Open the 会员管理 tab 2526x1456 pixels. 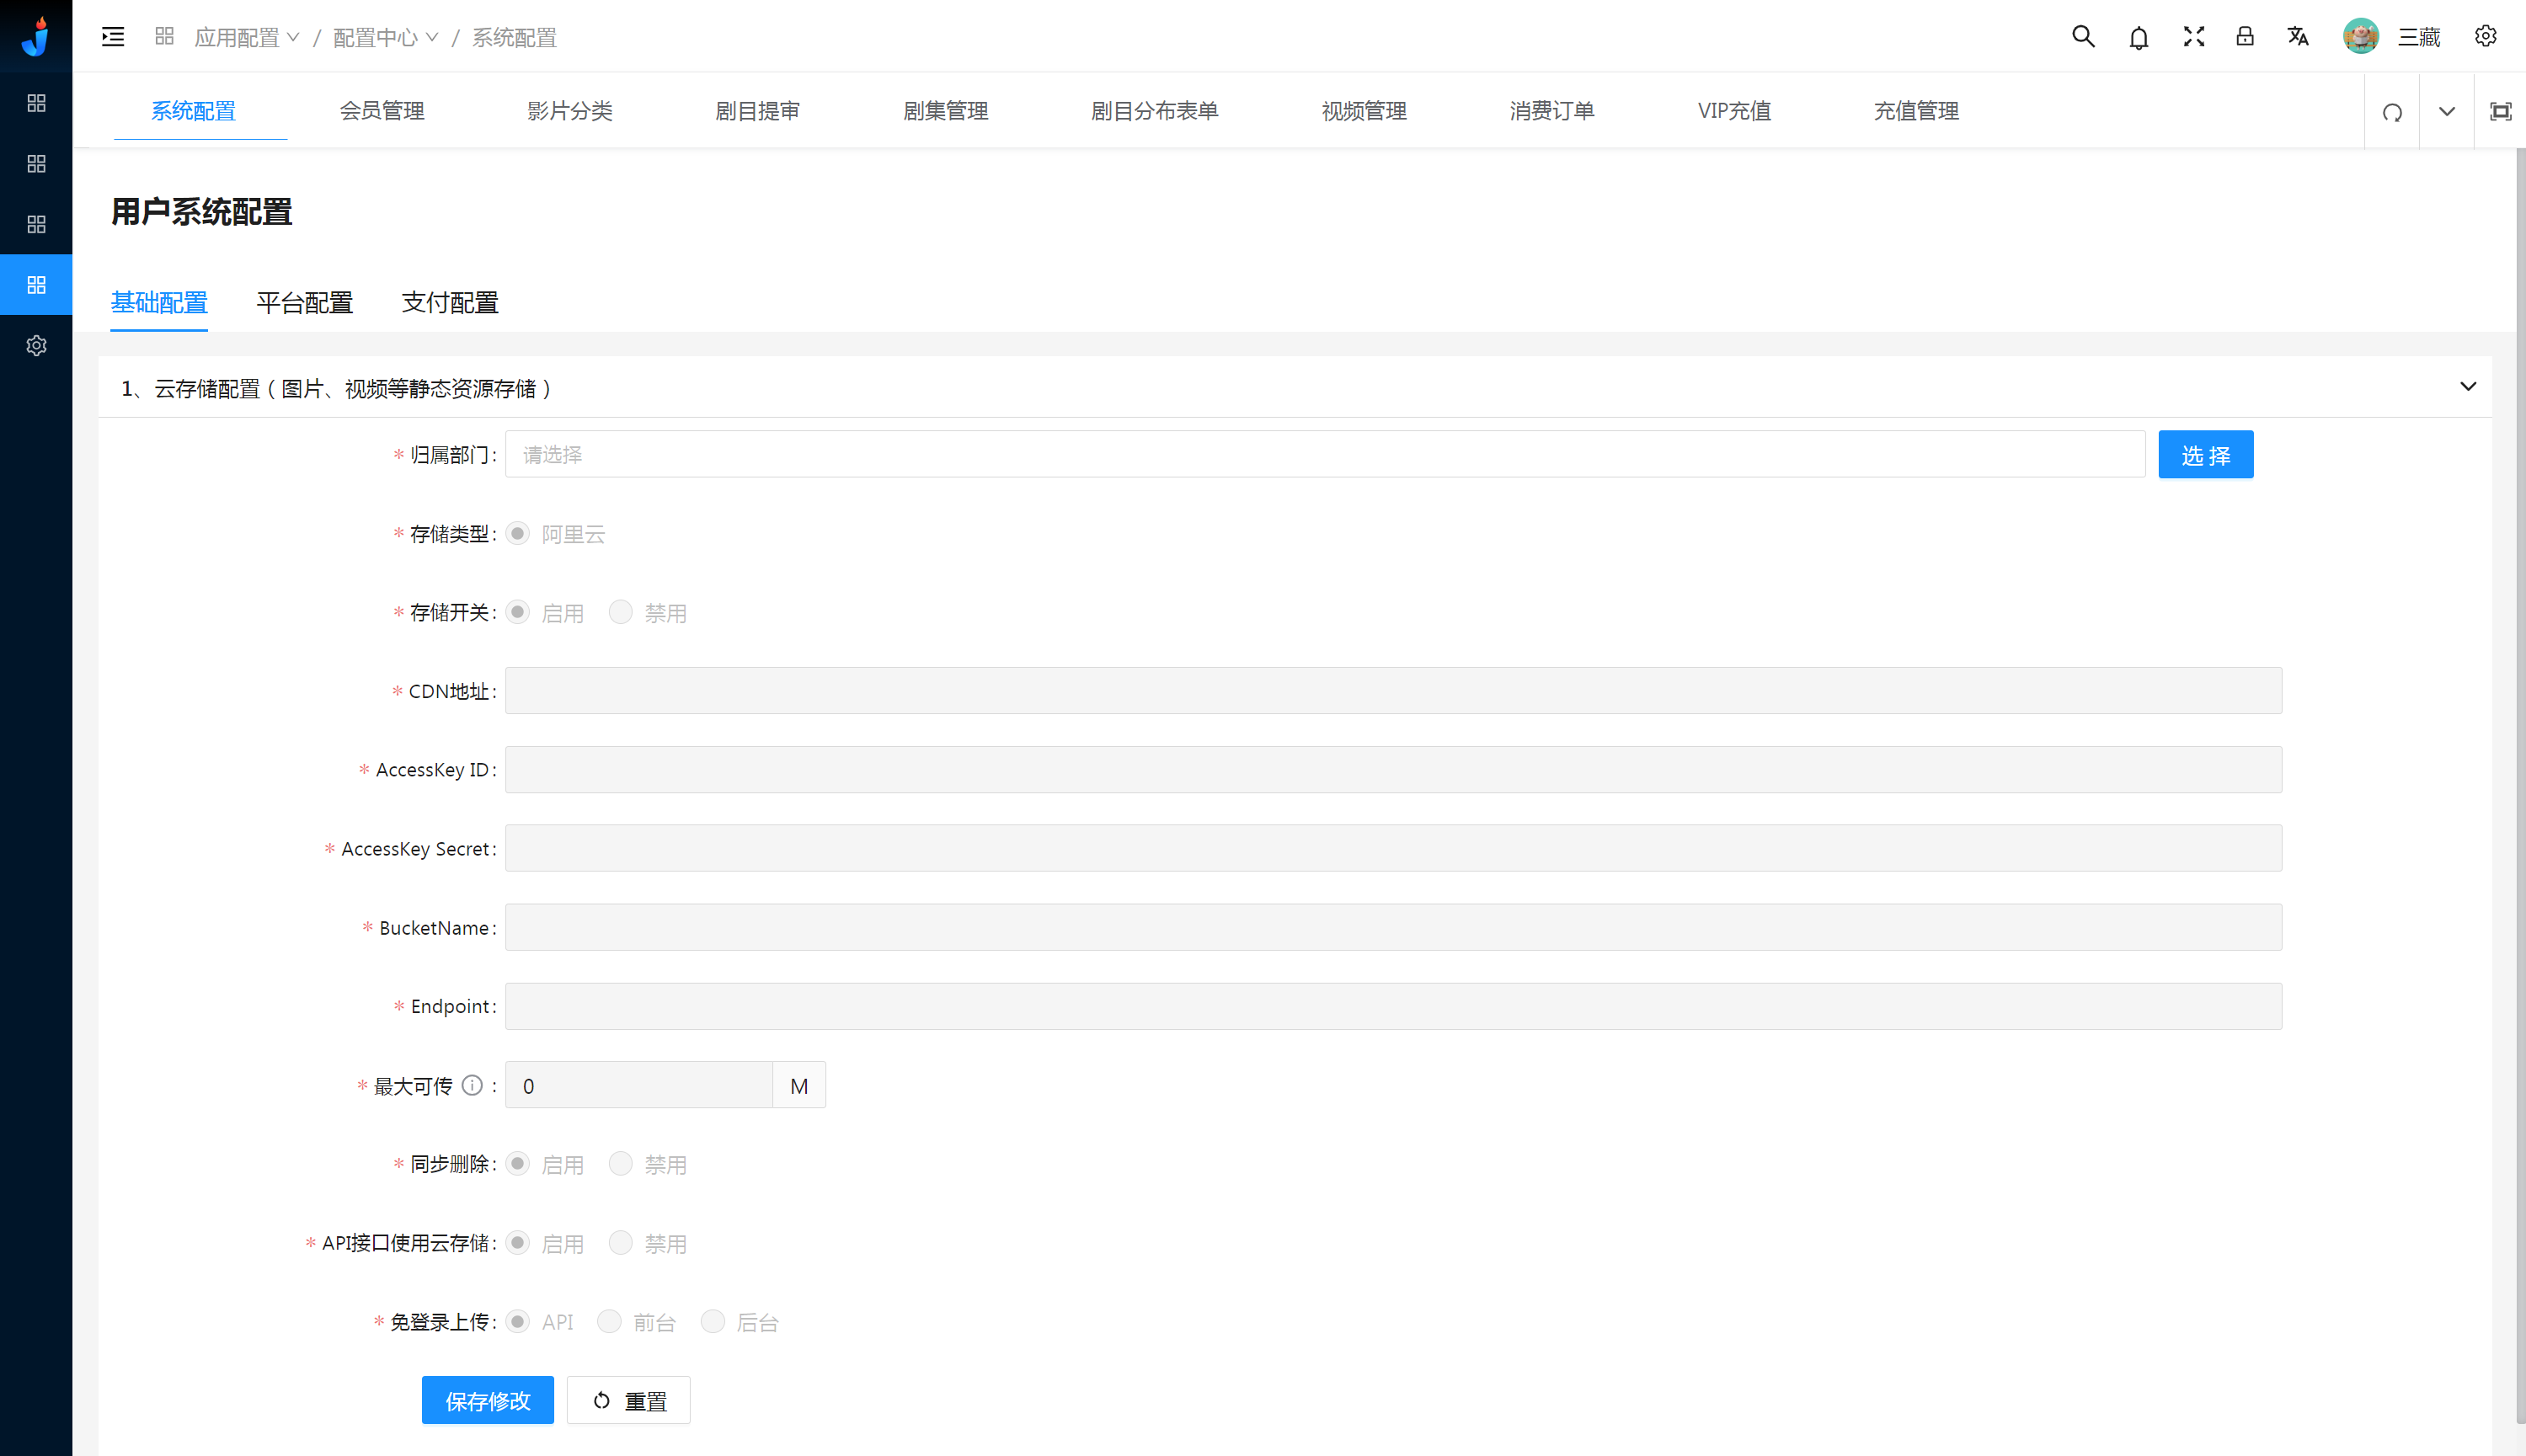pyautogui.click(x=382, y=111)
